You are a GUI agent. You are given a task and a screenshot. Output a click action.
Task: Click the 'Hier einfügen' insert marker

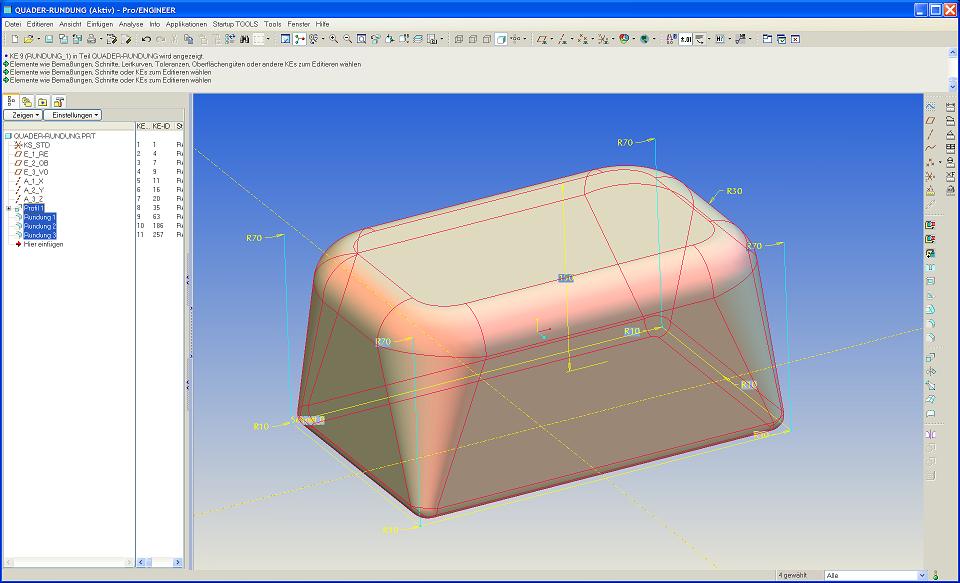pyautogui.click(x=43, y=244)
